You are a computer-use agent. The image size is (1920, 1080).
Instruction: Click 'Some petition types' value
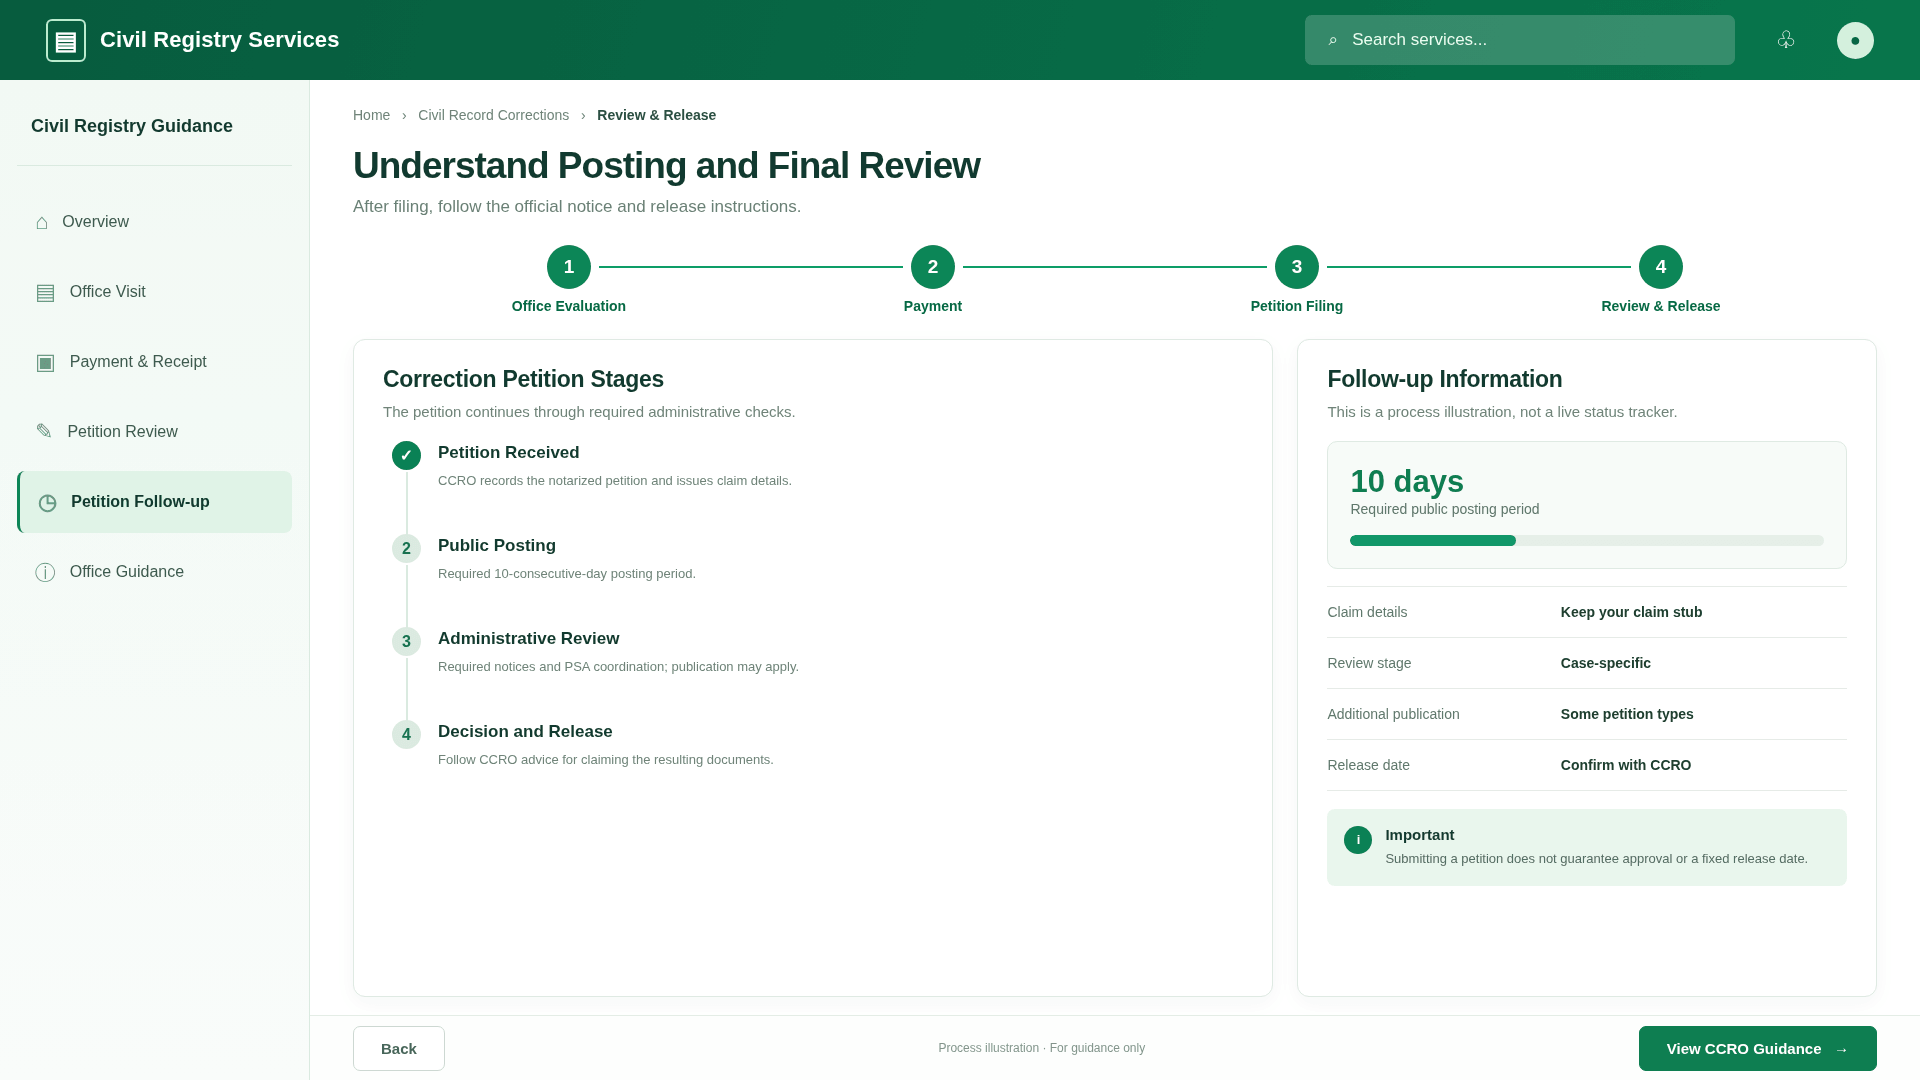click(x=1627, y=714)
